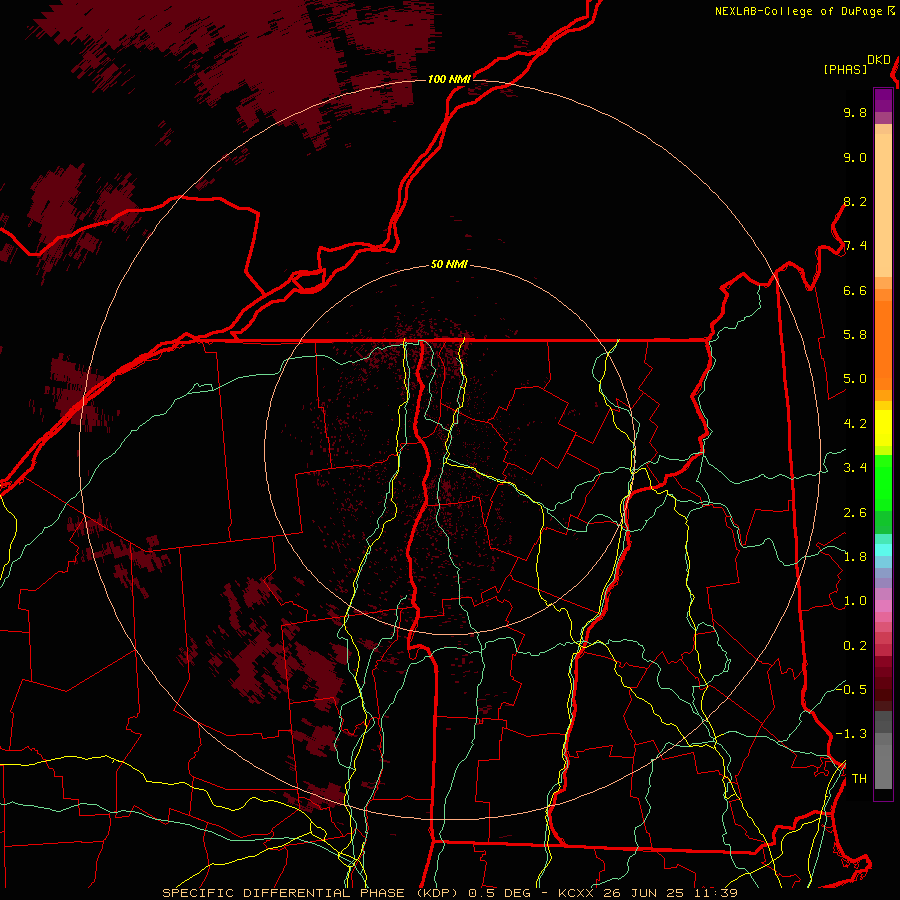Select the -1.3 value on color scale
The height and width of the screenshot is (900, 900).
[851, 734]
